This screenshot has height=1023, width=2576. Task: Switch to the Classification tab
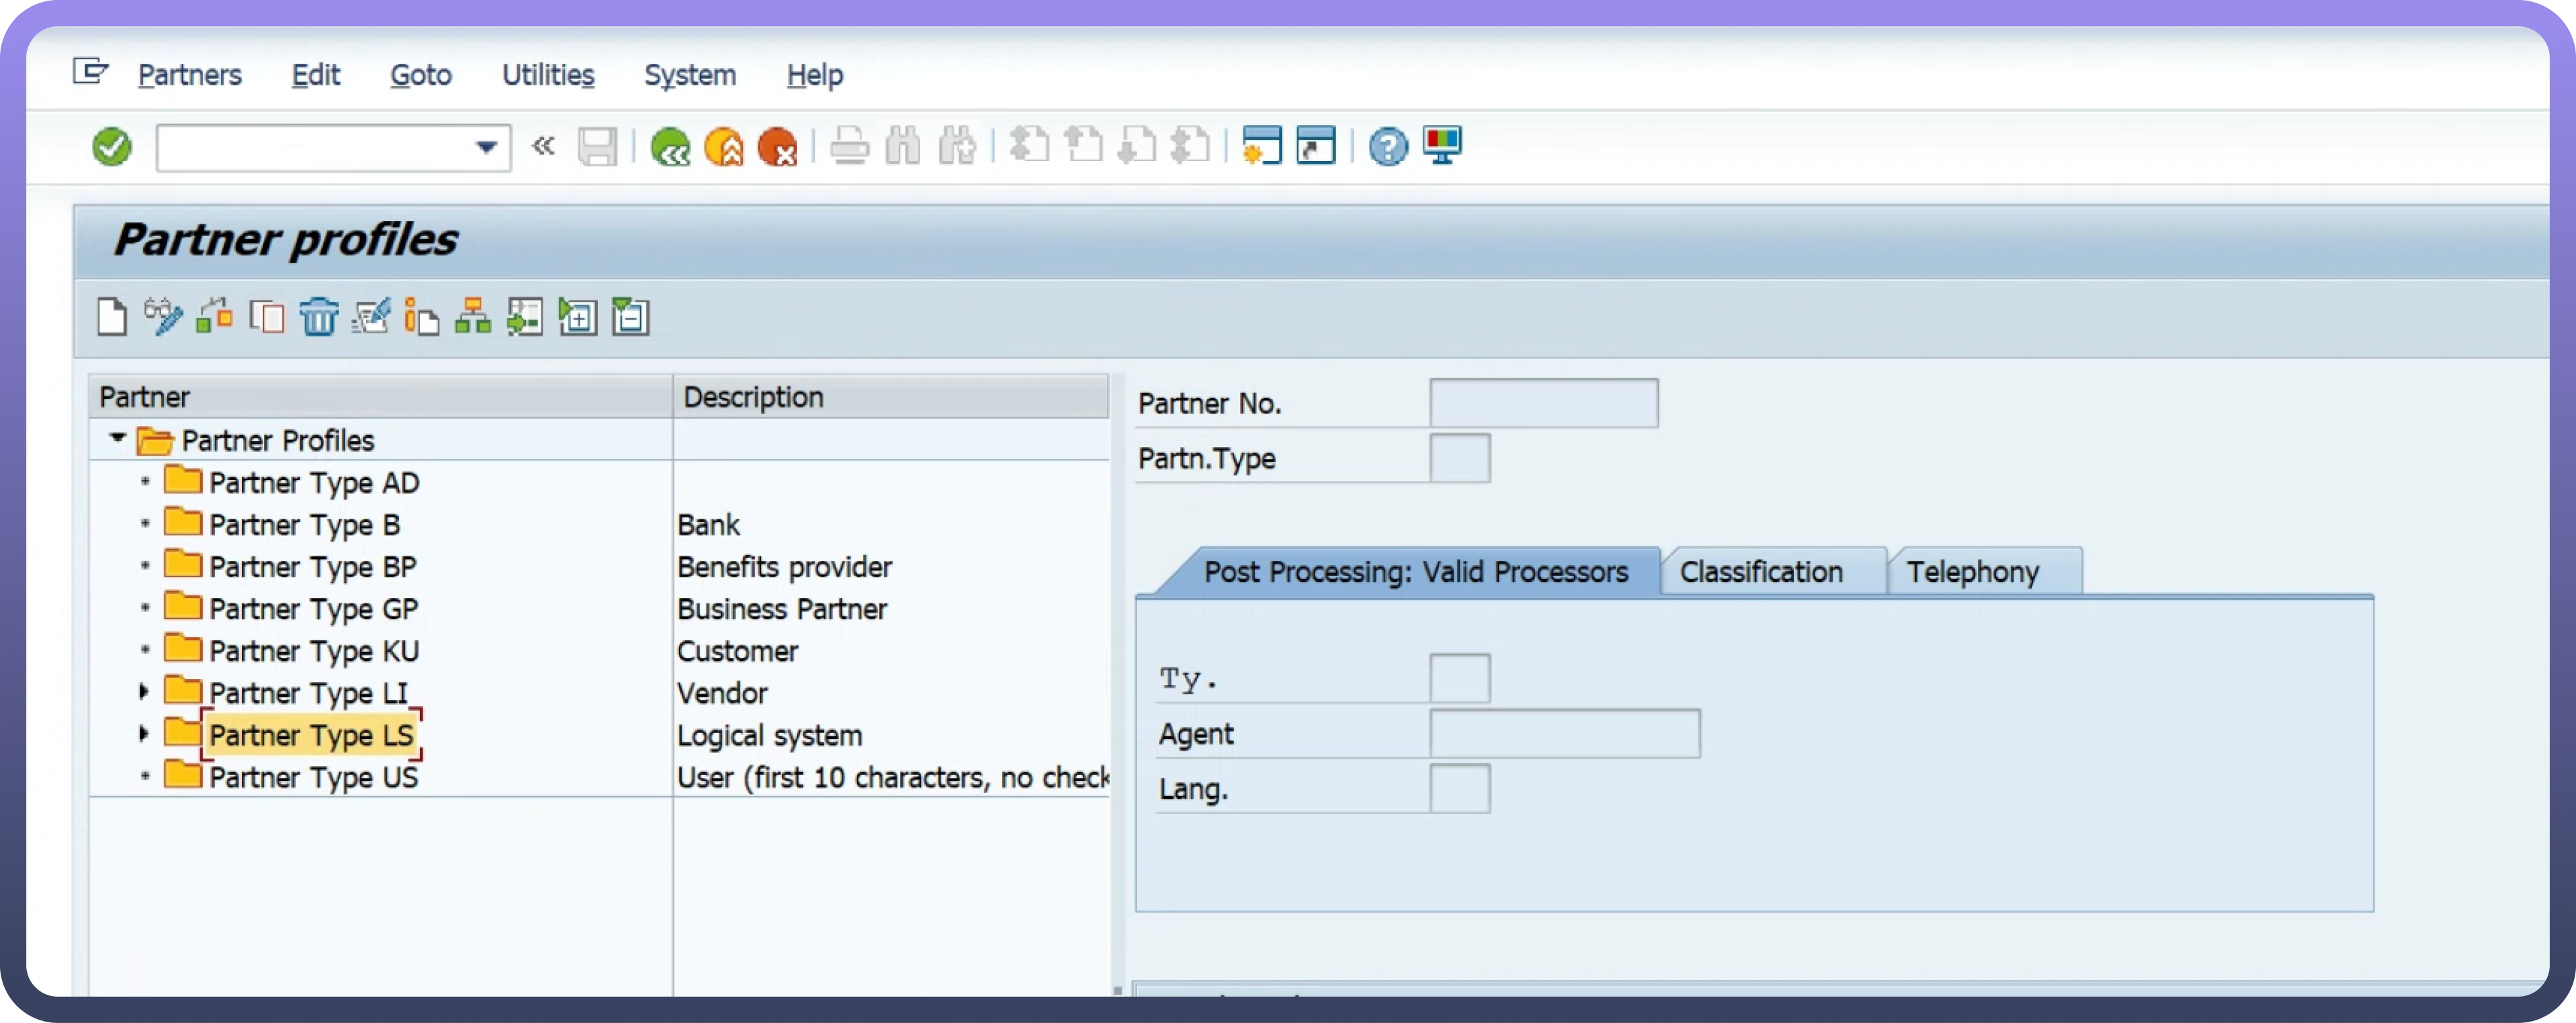[x=1760, y=572]
